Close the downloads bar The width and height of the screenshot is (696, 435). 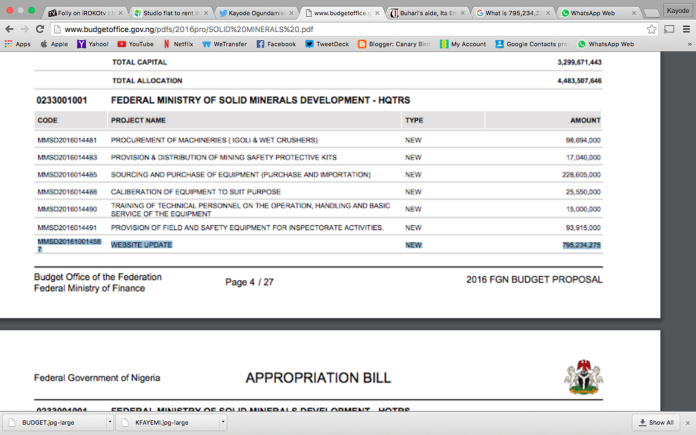point(687,423)
